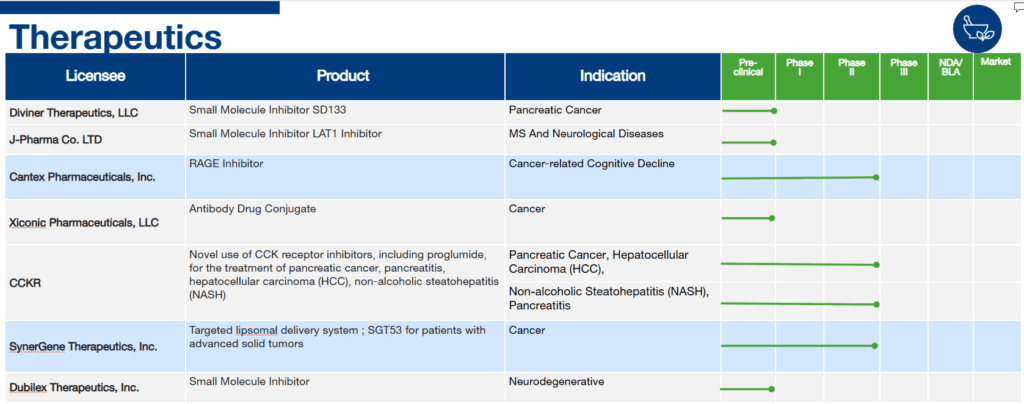
Task: Select the Neurodegenerative indication cell
Action: coord(613,386)
